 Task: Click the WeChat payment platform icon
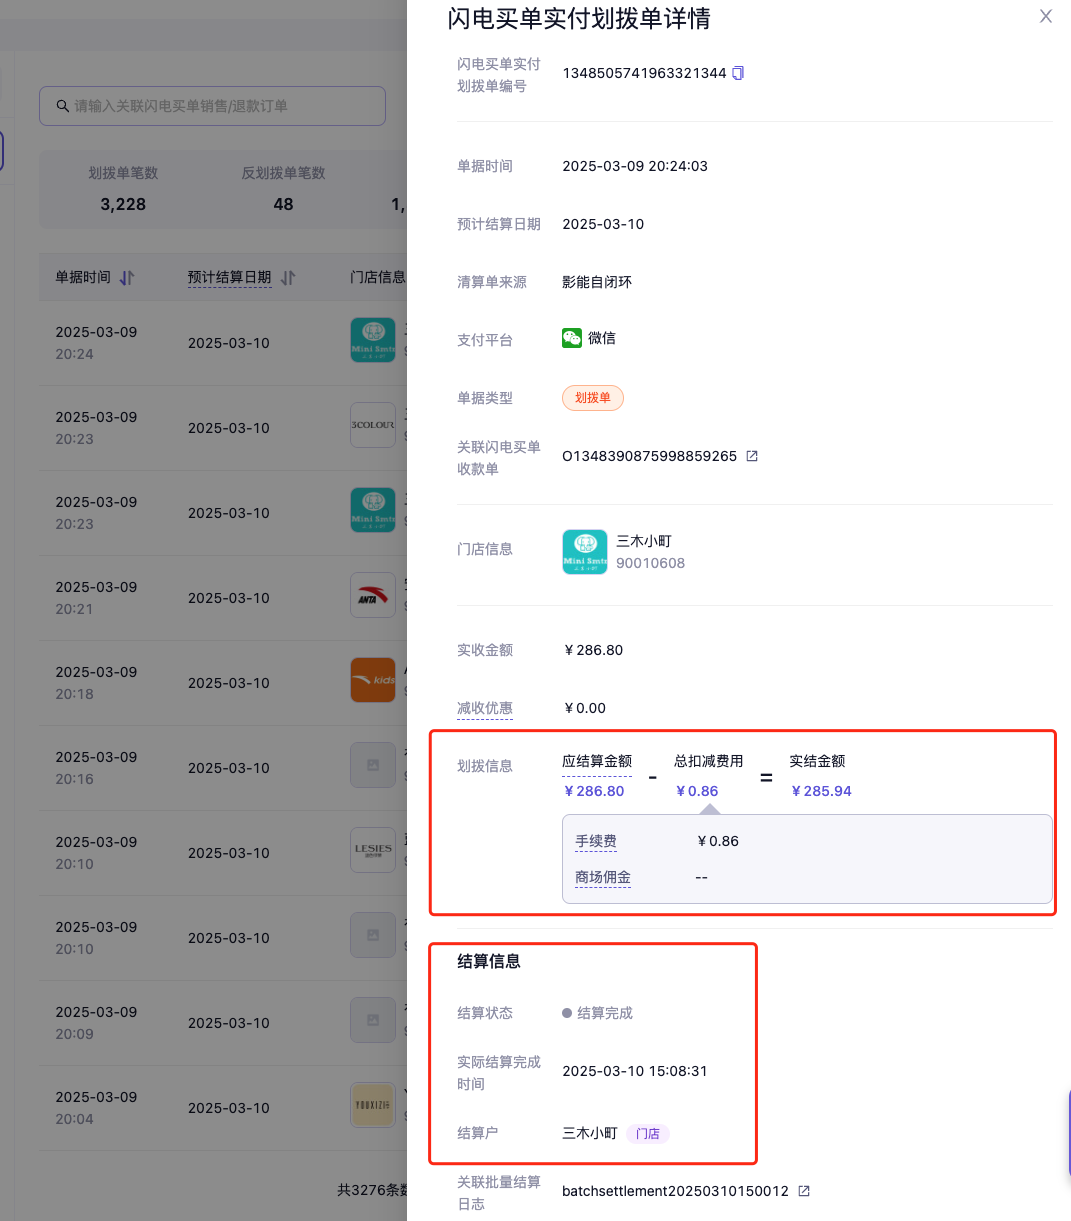(572, 338)
